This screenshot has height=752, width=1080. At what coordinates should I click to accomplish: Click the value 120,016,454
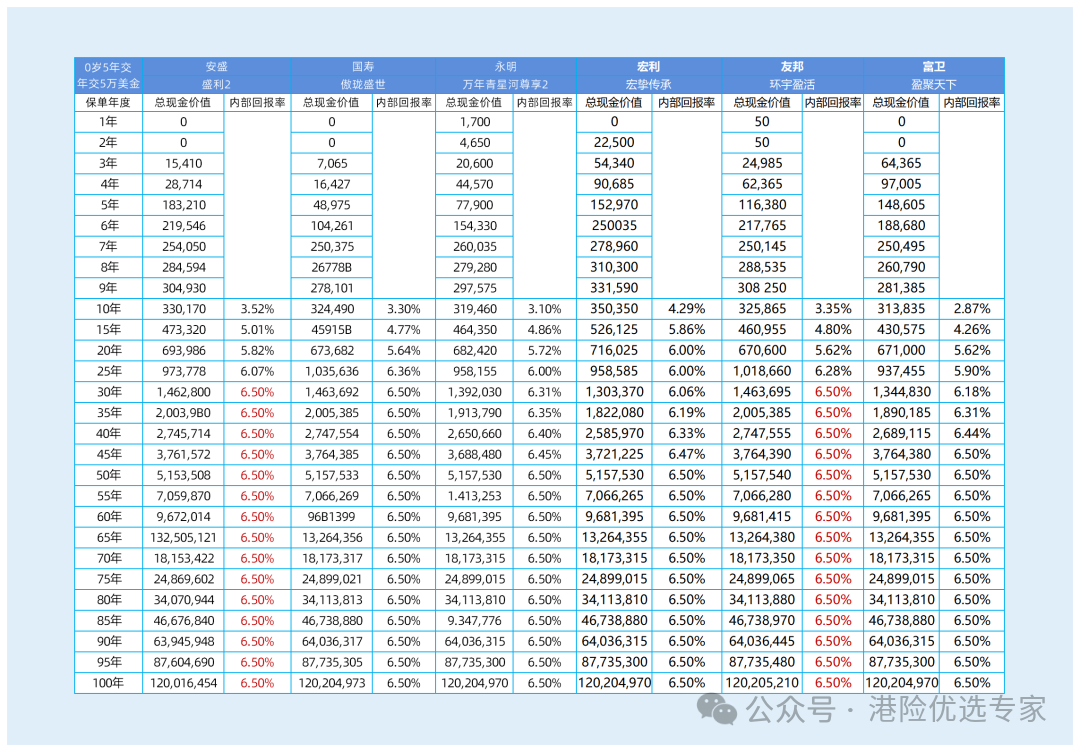click(x=183, y=683)
